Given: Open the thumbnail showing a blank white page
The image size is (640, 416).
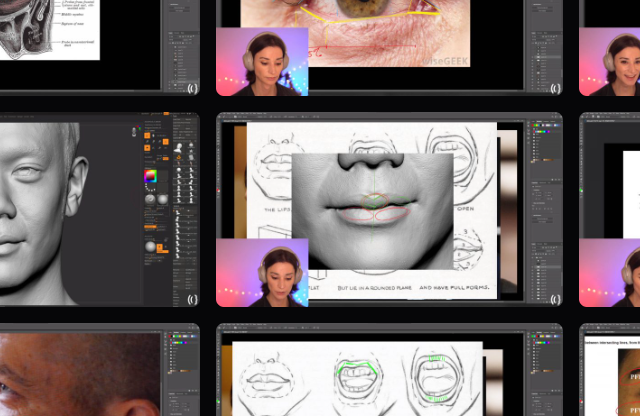Looking at the screenshot, I should (609, 209).
